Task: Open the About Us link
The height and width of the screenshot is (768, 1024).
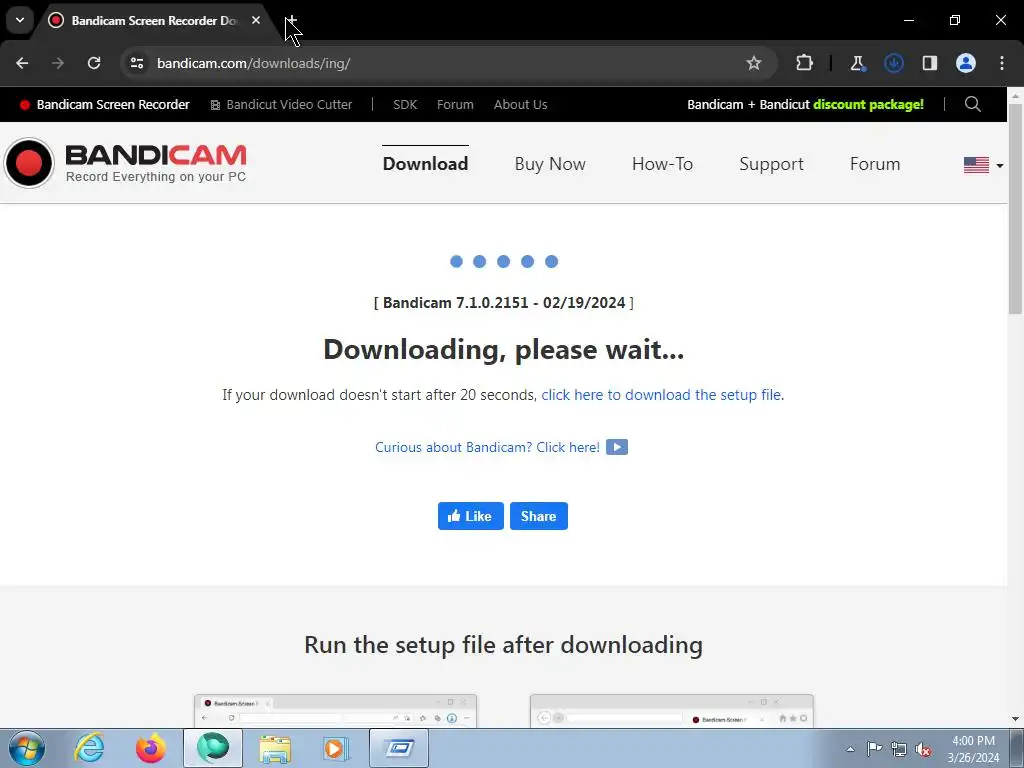Action: tap(520, 104)
